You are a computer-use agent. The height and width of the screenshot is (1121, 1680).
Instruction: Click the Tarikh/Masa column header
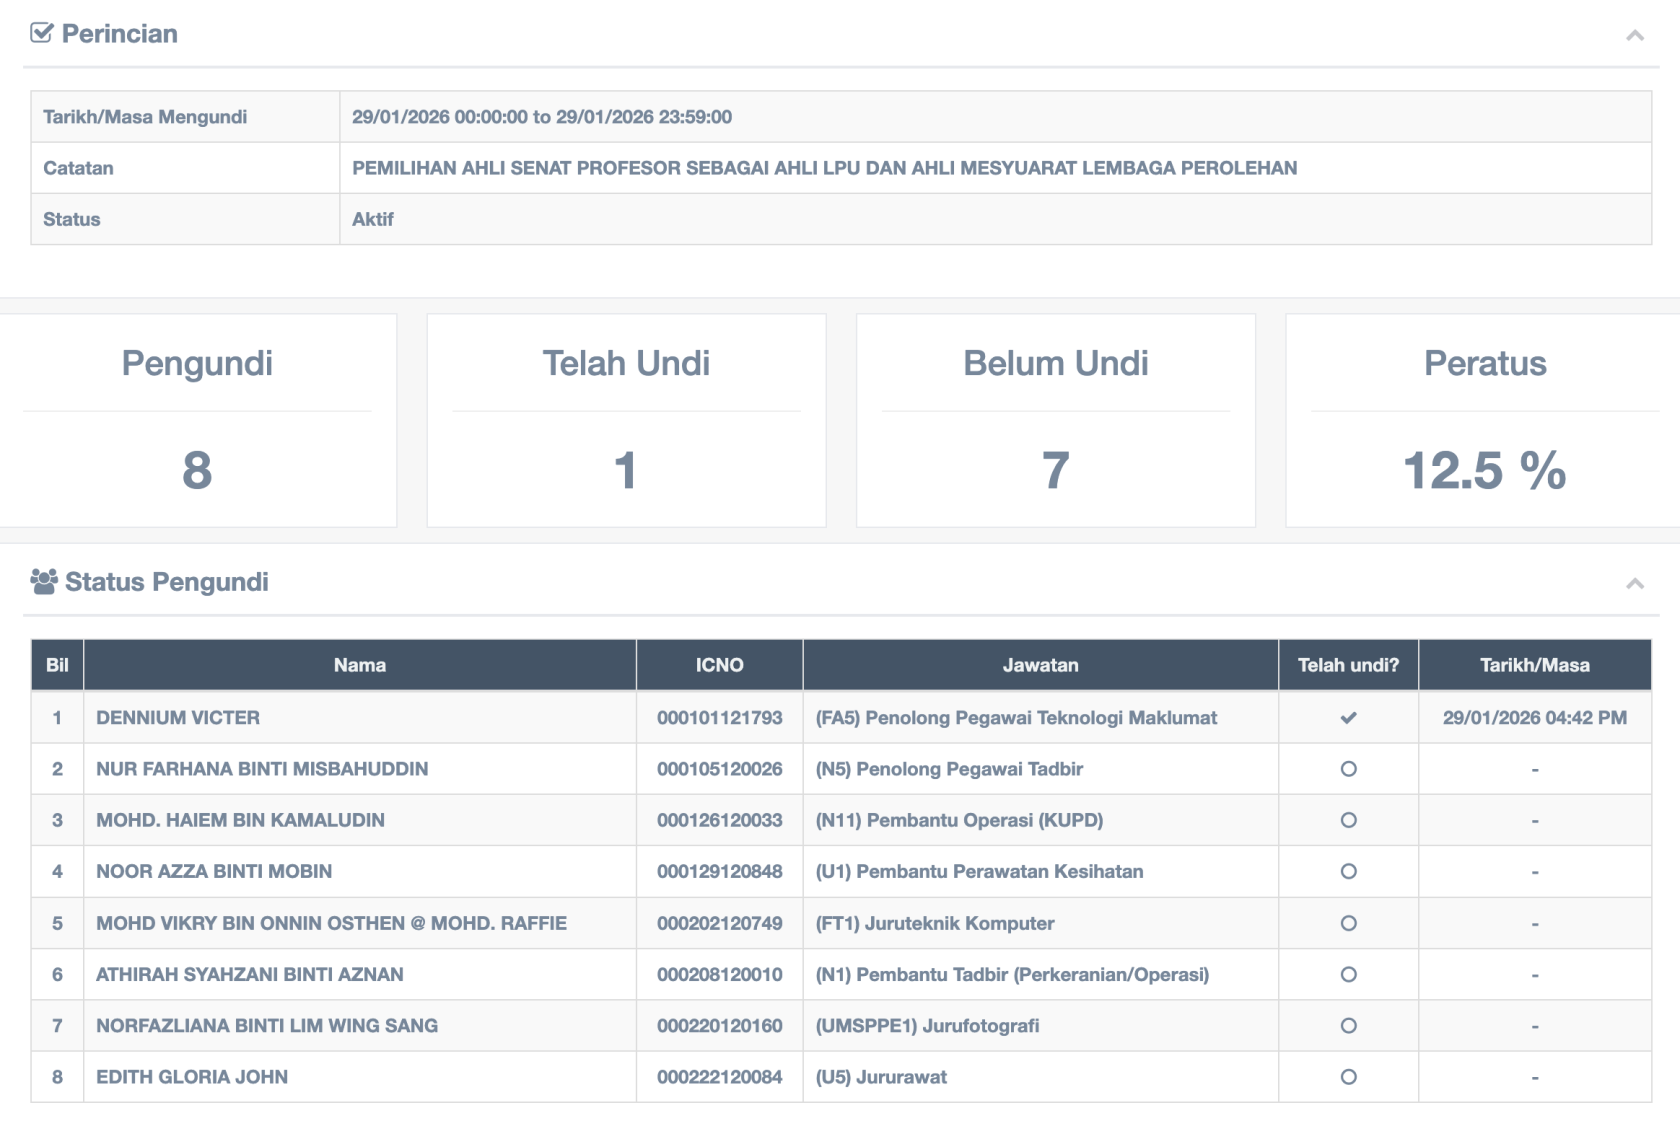click(1534, 665)
